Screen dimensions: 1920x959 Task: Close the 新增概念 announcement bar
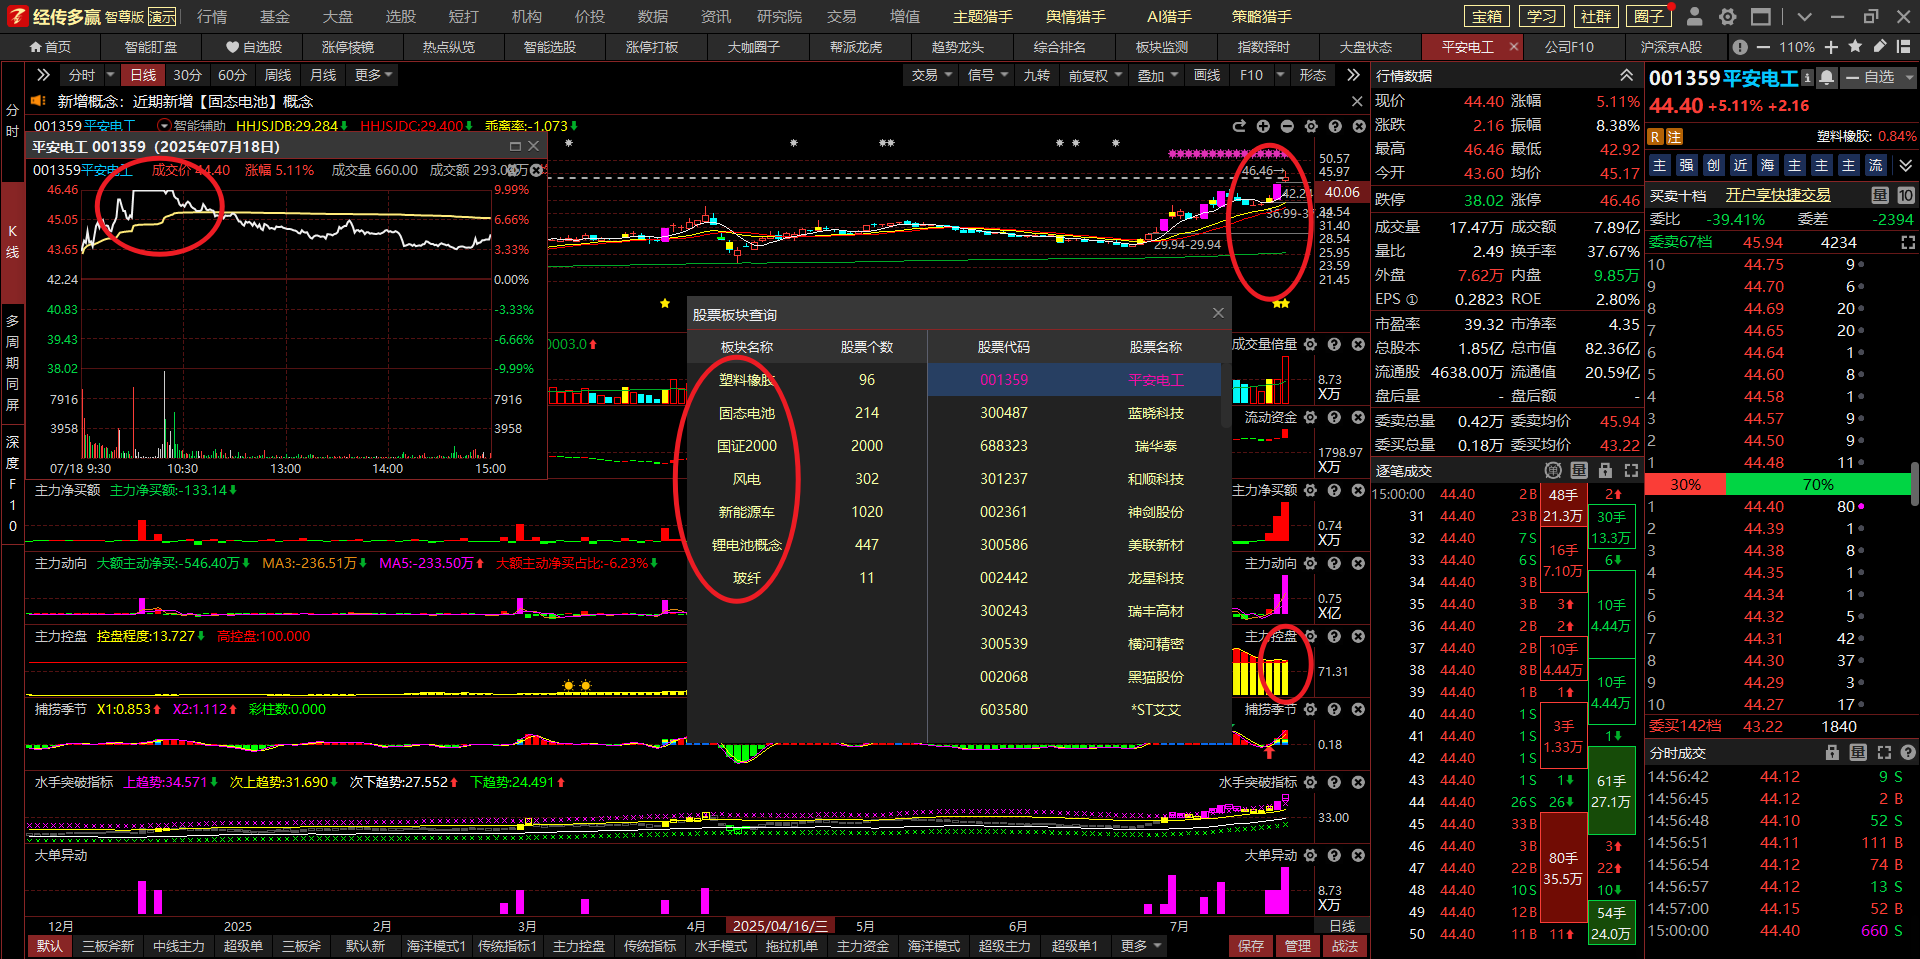point(1357,101)
